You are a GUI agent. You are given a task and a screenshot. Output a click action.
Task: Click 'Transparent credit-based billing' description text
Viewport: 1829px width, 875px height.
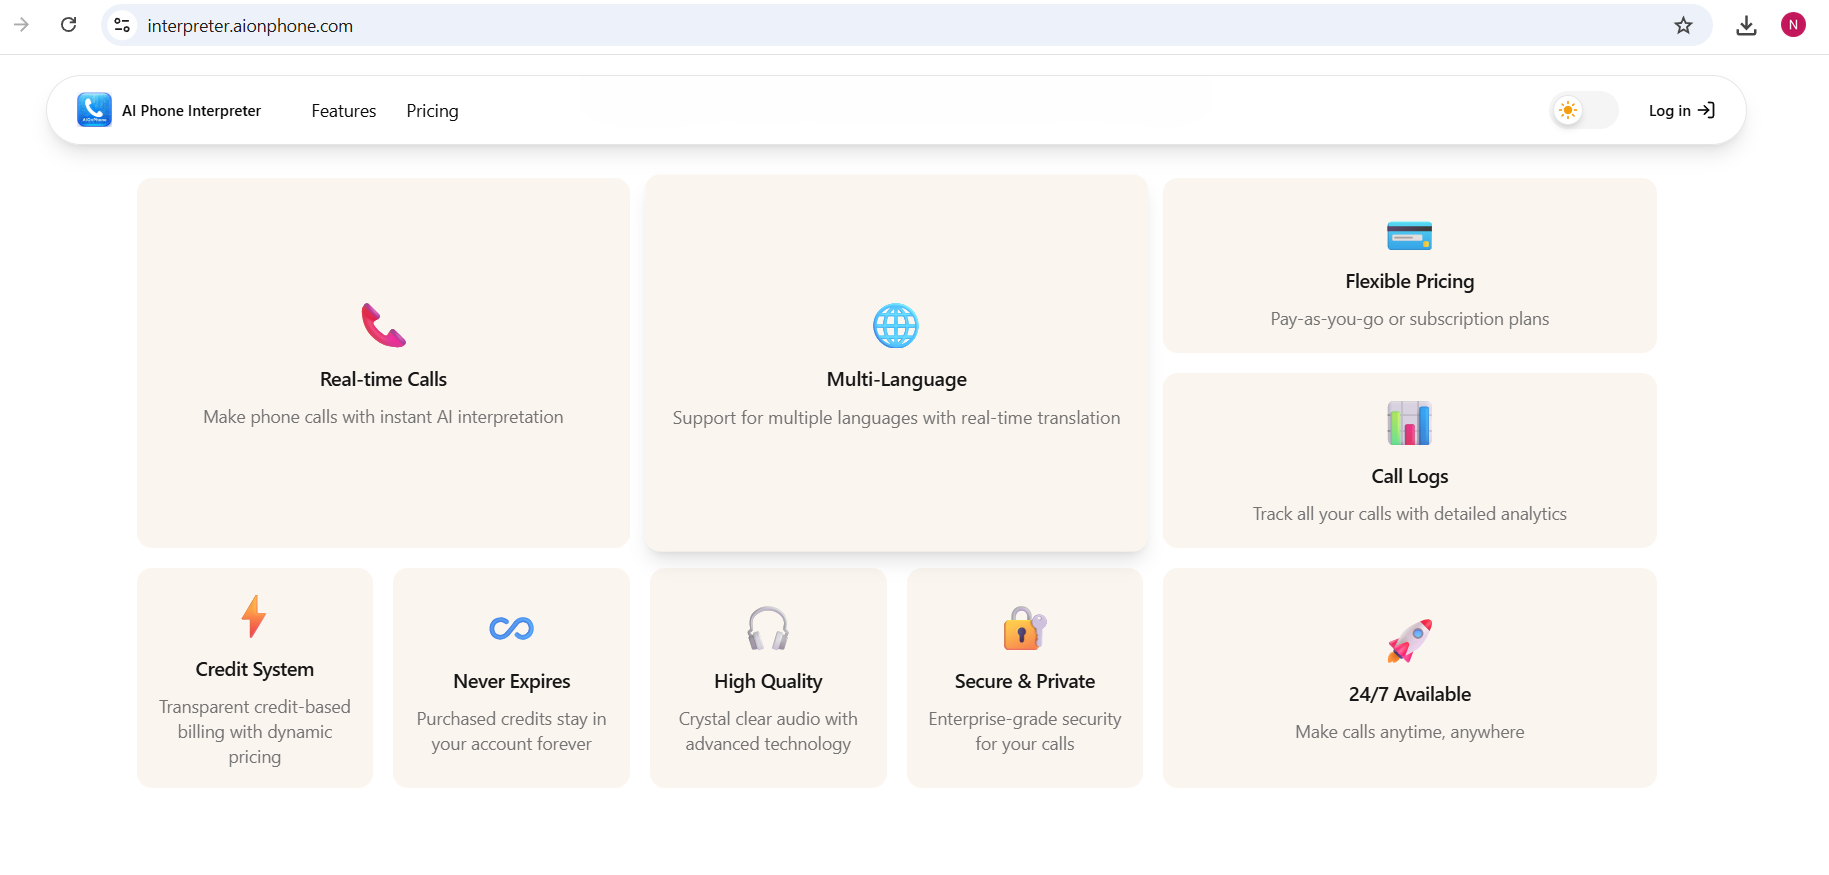pos(254,732)
